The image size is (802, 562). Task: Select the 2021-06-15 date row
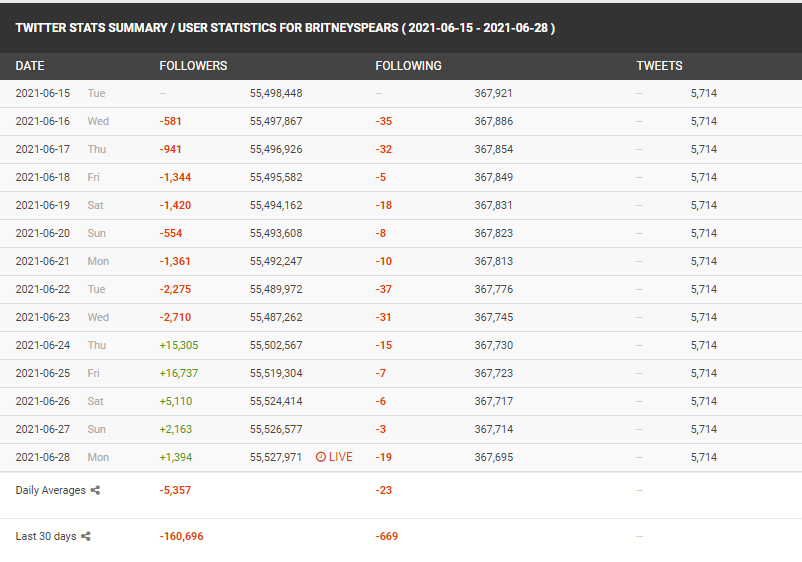click(401, 94)
